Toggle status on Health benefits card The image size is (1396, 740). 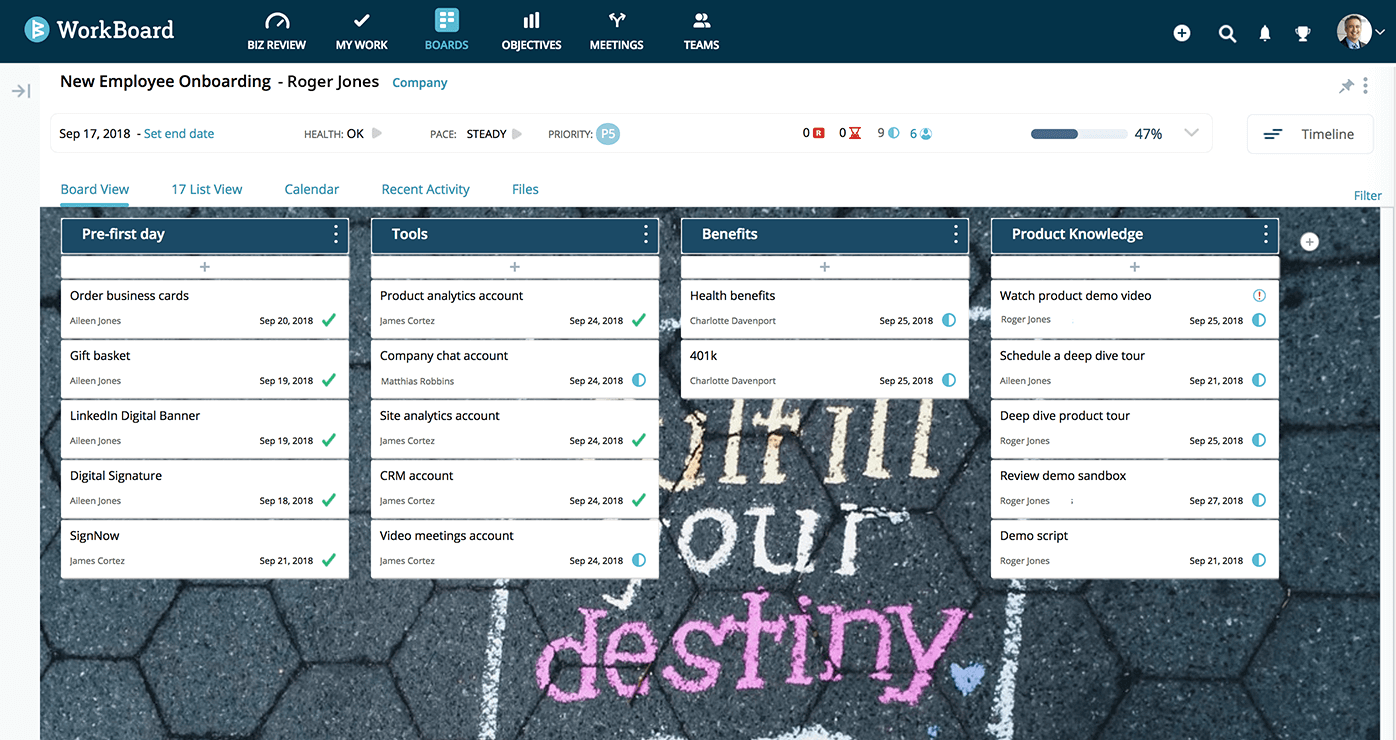click(949, 320)
